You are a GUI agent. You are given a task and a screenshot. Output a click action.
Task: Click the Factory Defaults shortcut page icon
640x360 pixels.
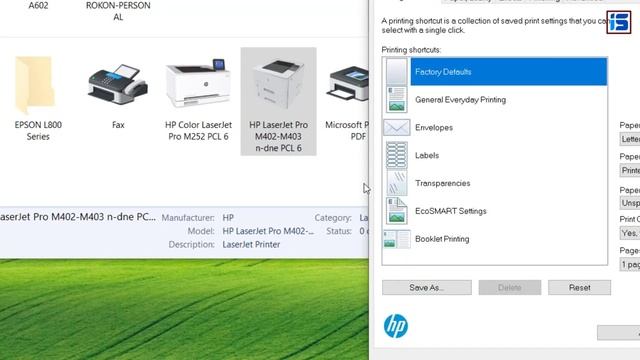tap(396, 71)
